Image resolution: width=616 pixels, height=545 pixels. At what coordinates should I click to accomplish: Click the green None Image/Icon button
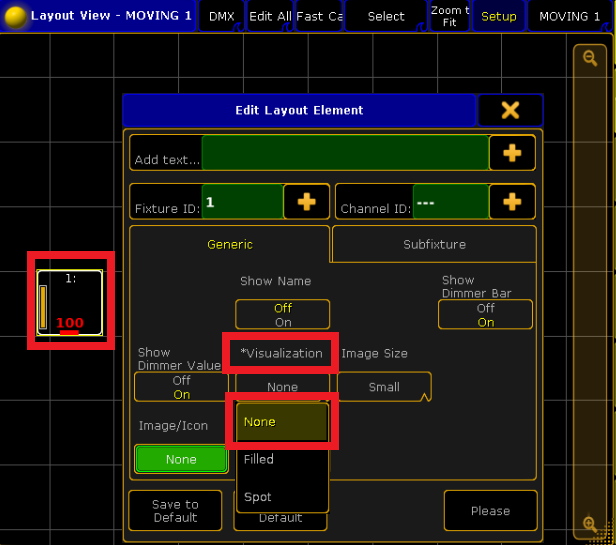point(181,459)
